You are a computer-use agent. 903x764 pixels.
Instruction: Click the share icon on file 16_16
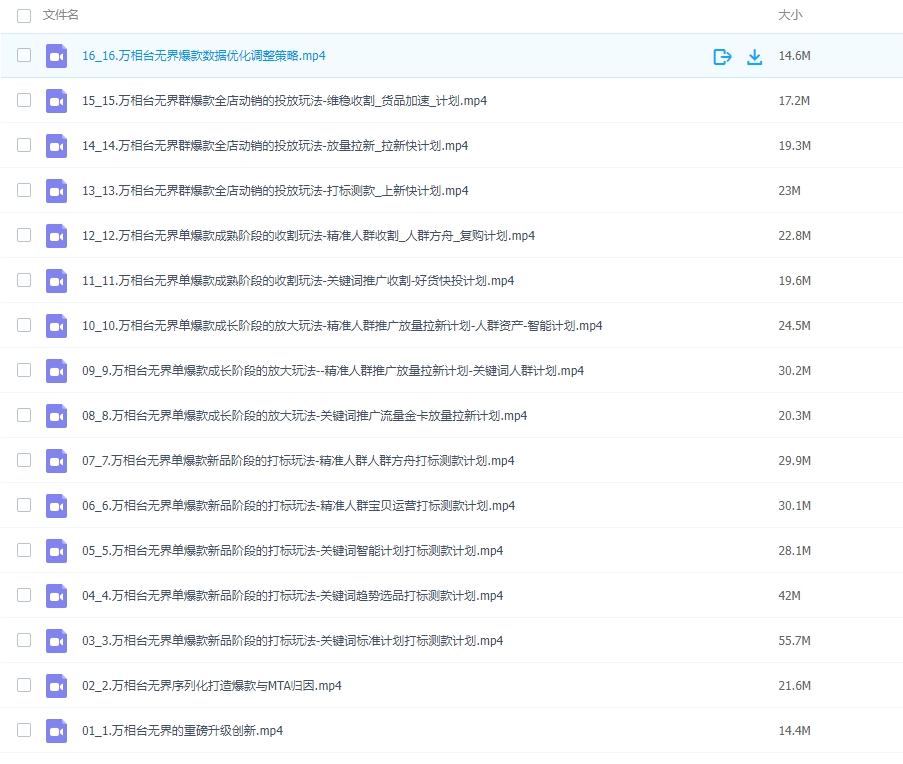pyautogui.click(x=722, y=56)
